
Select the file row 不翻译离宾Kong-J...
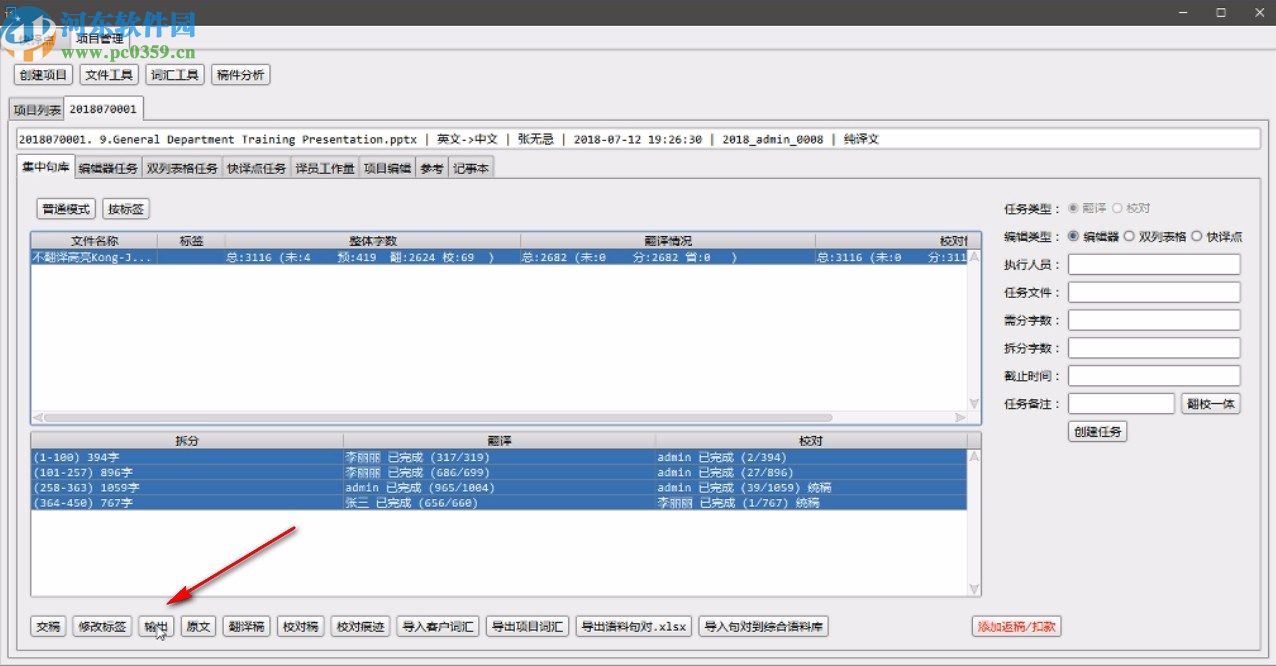point(498,257)
